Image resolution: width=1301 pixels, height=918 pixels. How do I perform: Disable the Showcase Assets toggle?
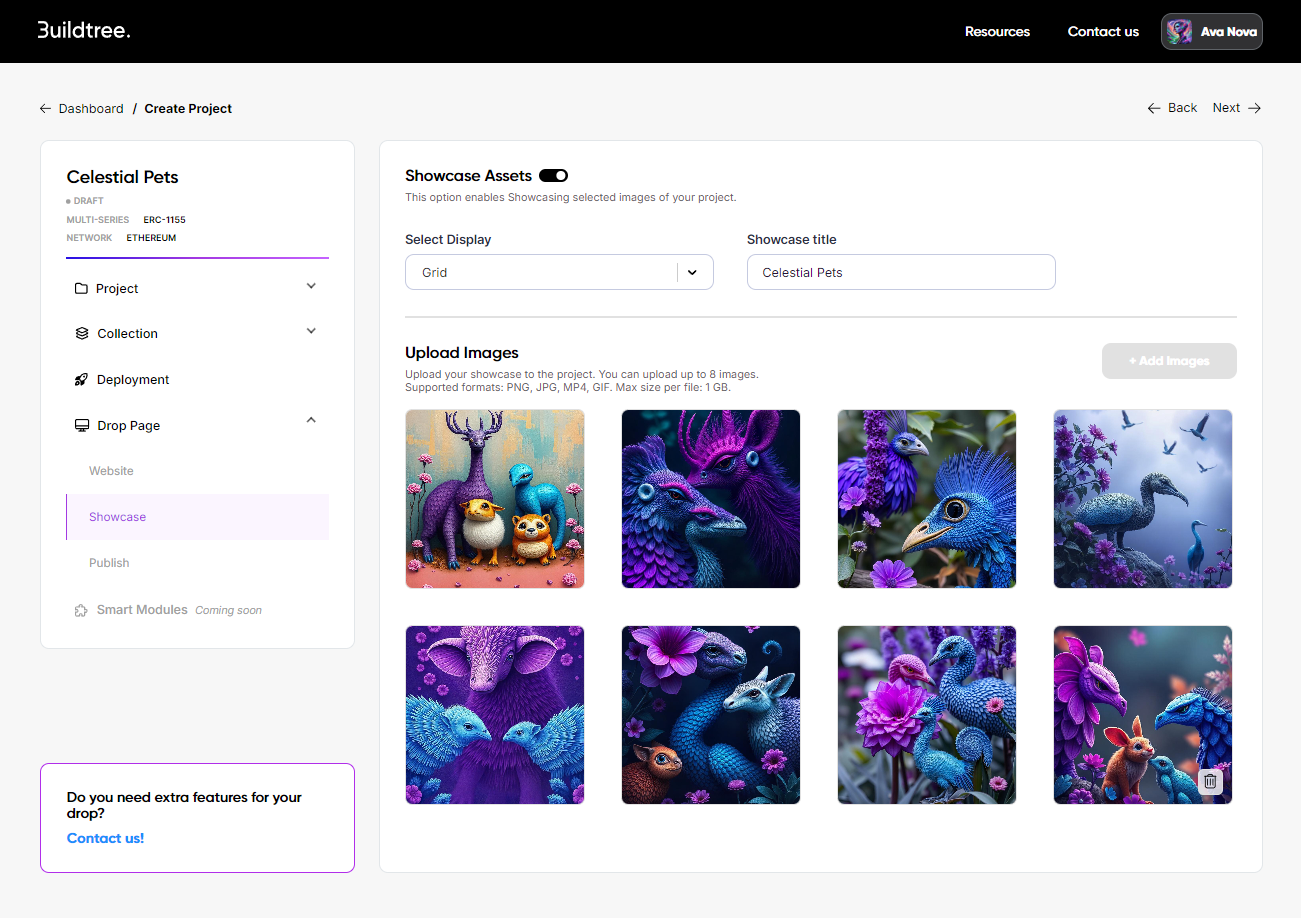(553, 176)
